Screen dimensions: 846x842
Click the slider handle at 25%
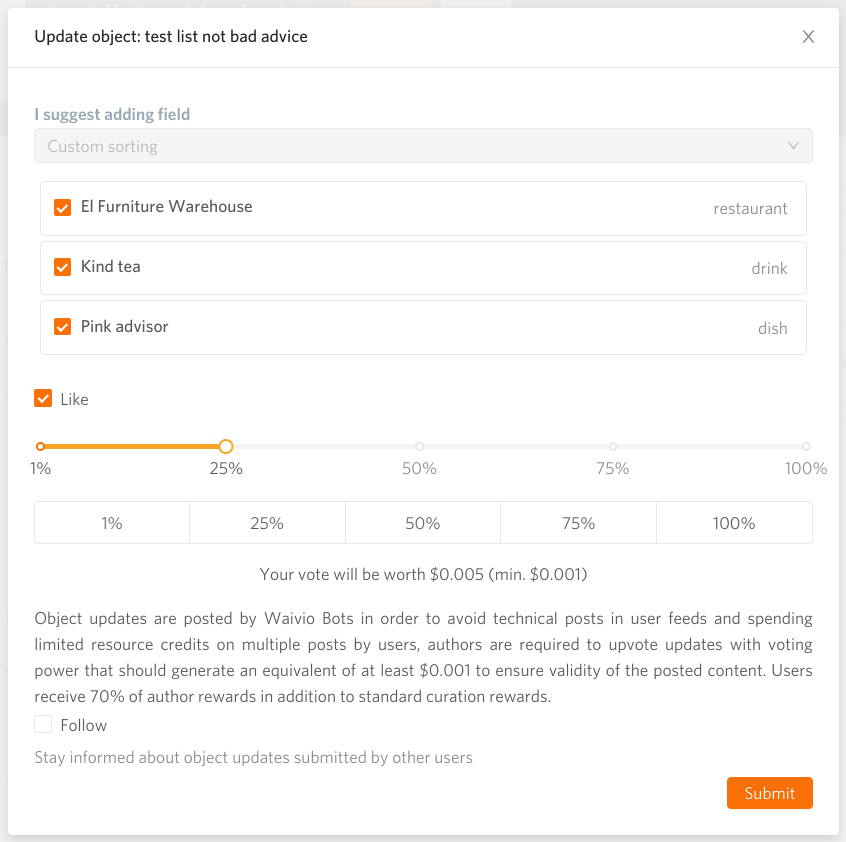(x=226, y=447)
